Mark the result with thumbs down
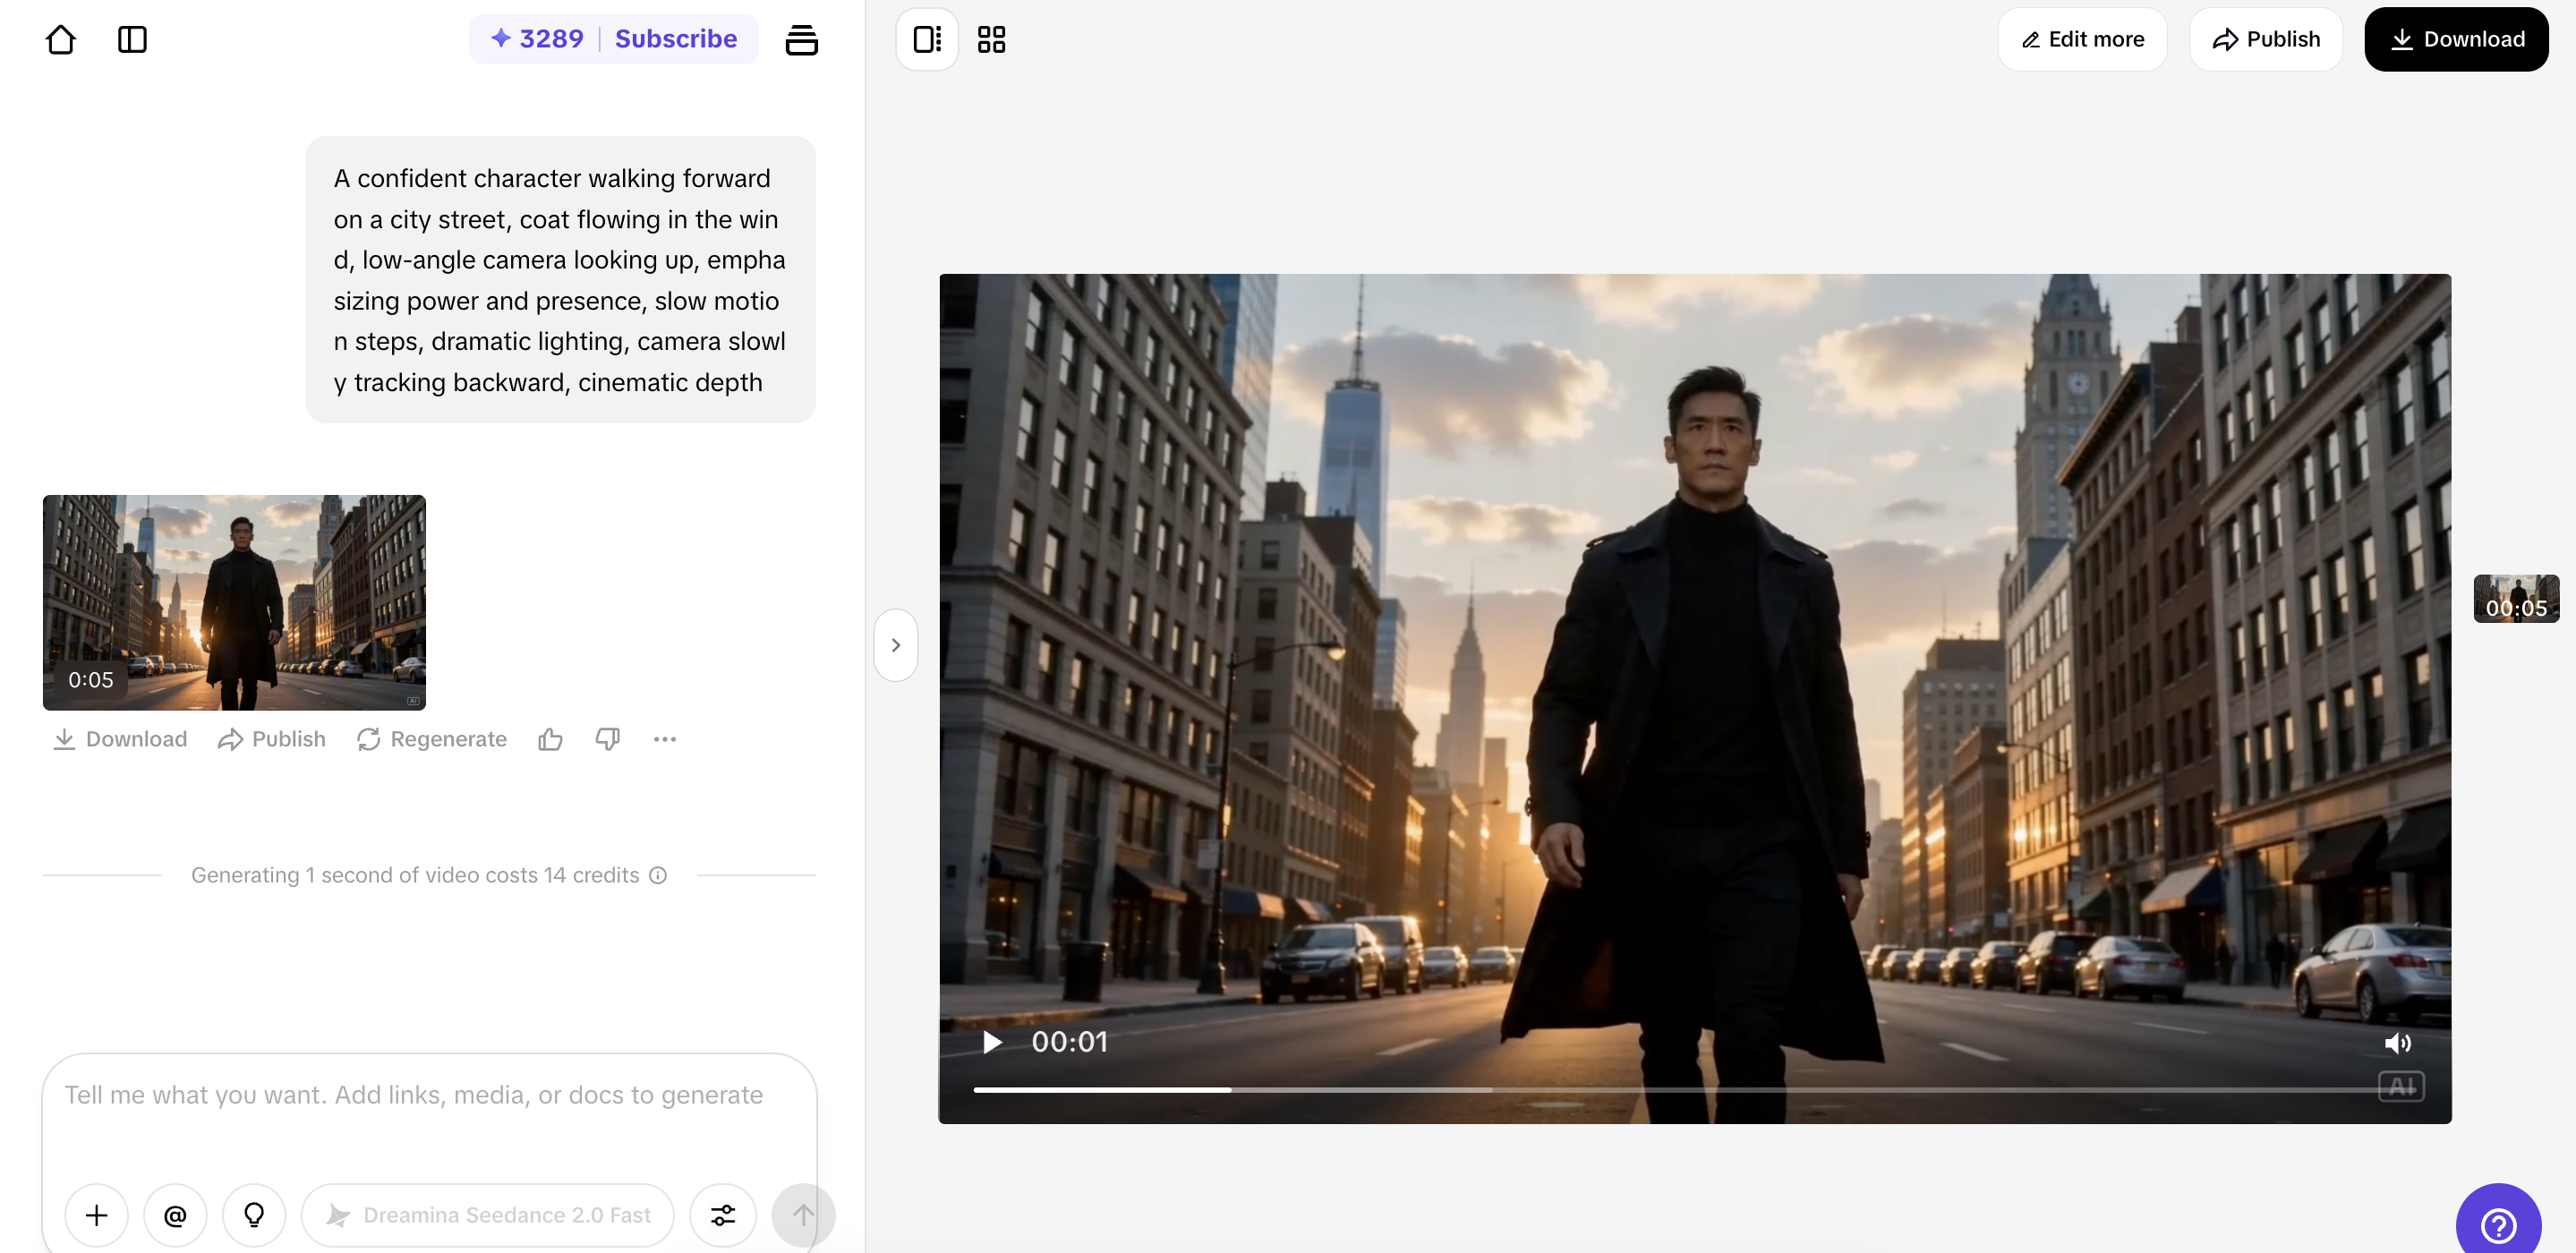This screenshot has width=2576, height=1253. [x=607, y=739]
